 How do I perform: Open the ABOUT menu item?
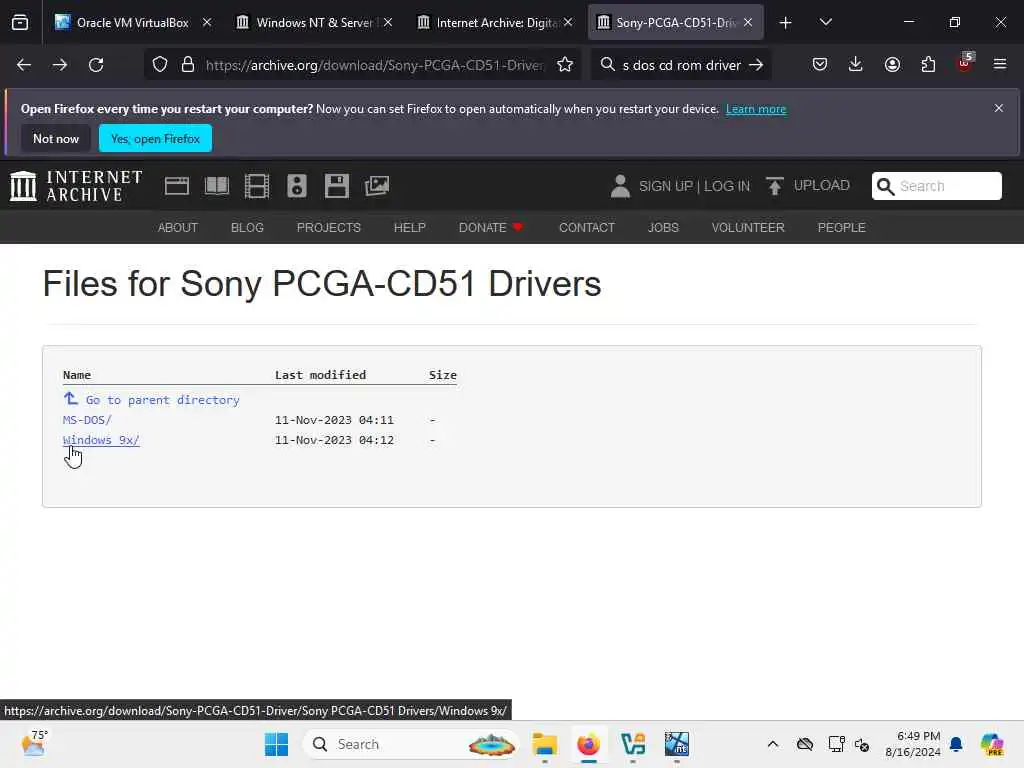point(178,228)
